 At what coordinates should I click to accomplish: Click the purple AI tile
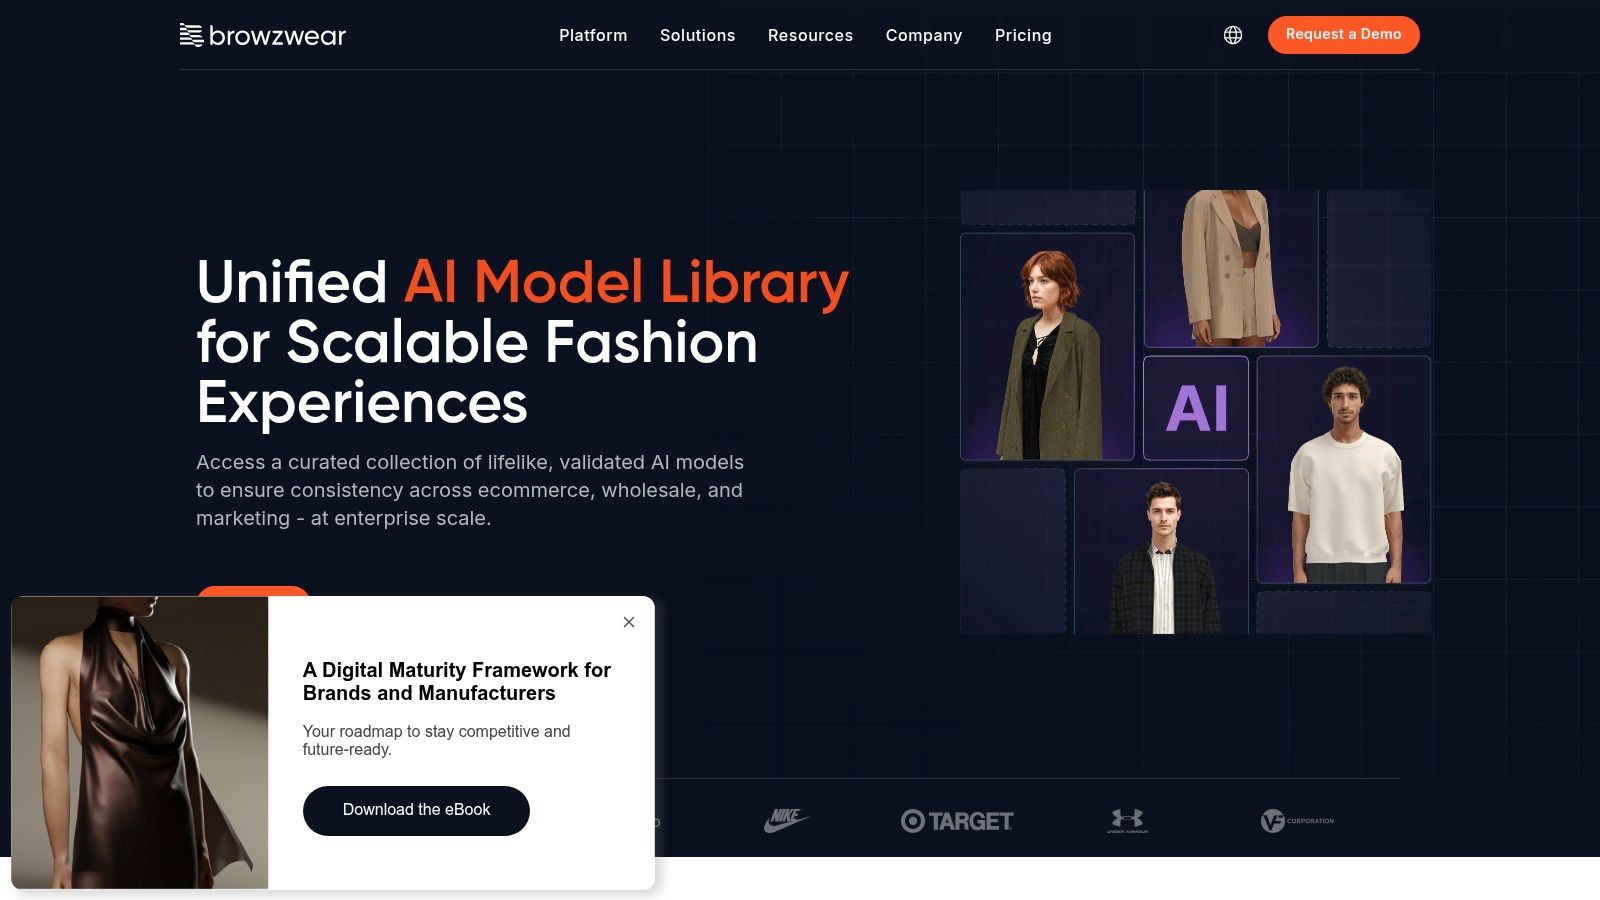[x=1196, y=408]
